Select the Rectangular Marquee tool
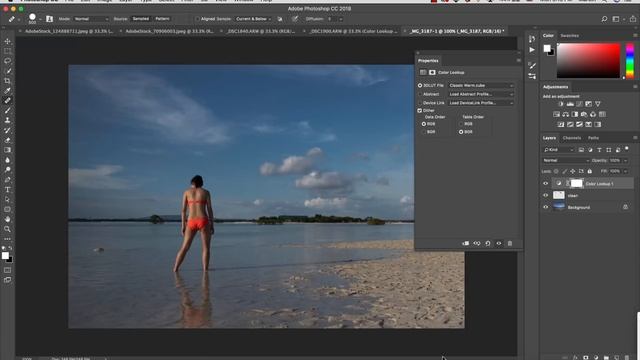Screen dimensions: 640x360 [x=7, y=51]
